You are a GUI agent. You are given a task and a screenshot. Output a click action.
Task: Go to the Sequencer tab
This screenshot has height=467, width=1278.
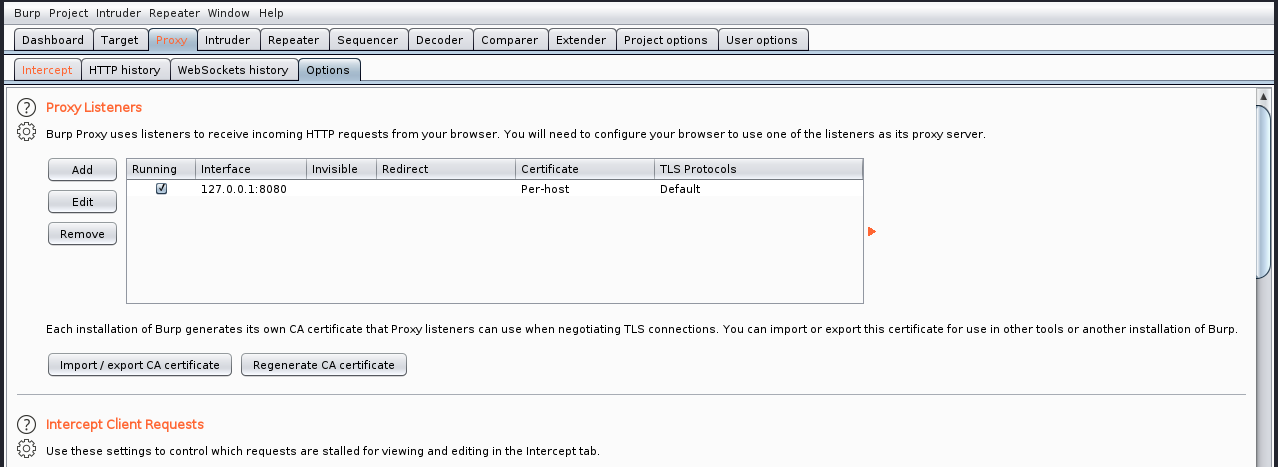368,40
